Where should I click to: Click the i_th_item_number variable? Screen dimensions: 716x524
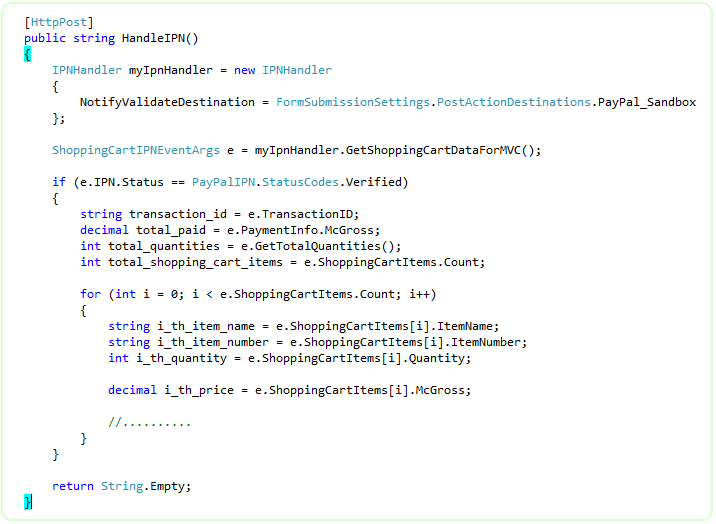tap(213, 342)
